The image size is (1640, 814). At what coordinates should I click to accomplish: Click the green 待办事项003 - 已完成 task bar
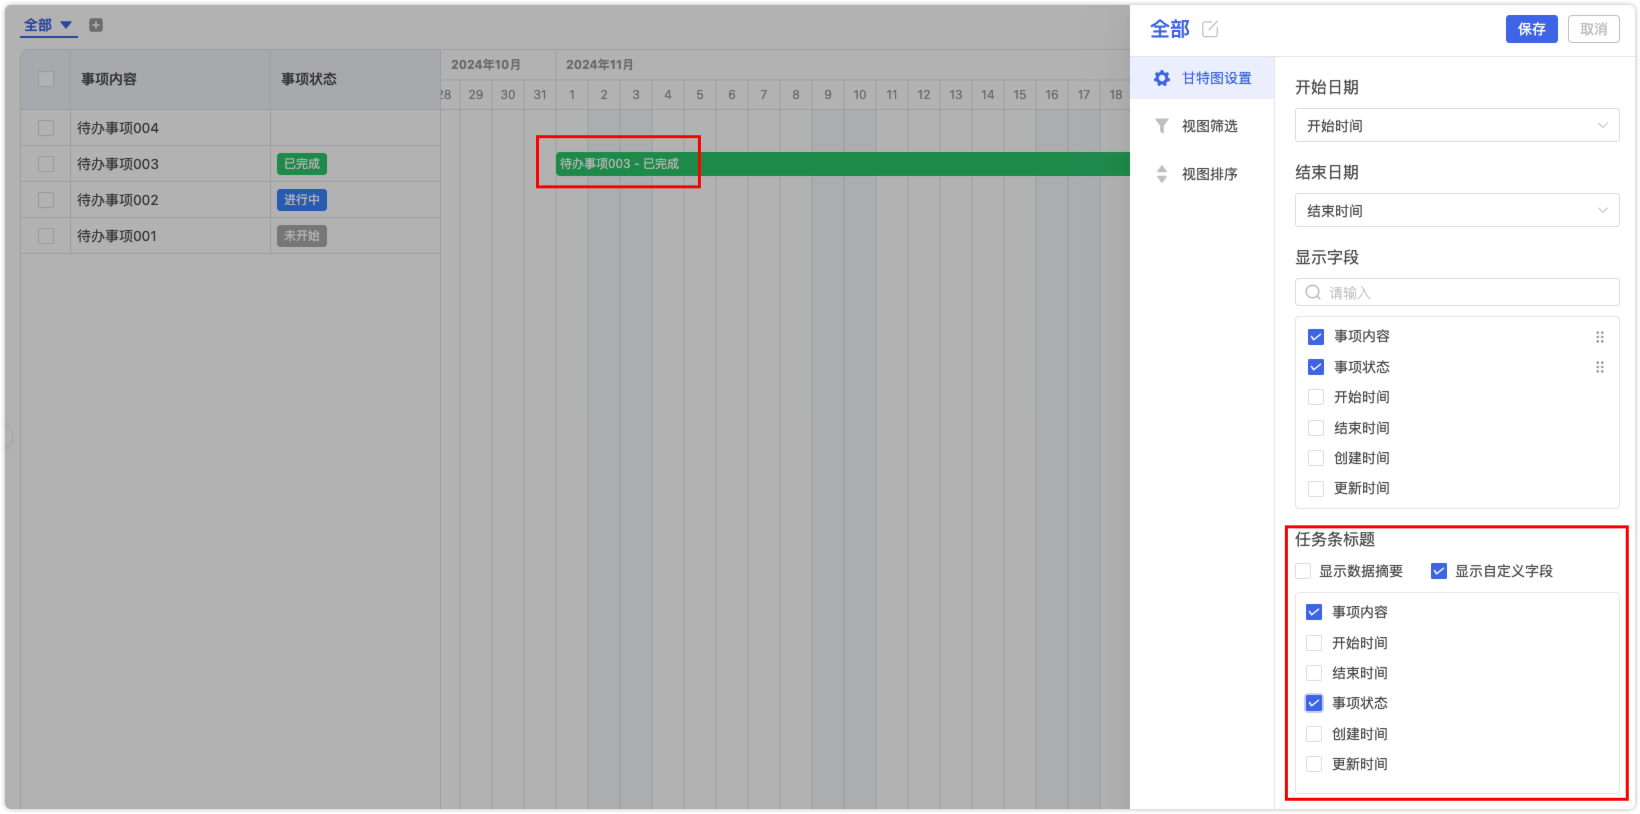(842, 164)
